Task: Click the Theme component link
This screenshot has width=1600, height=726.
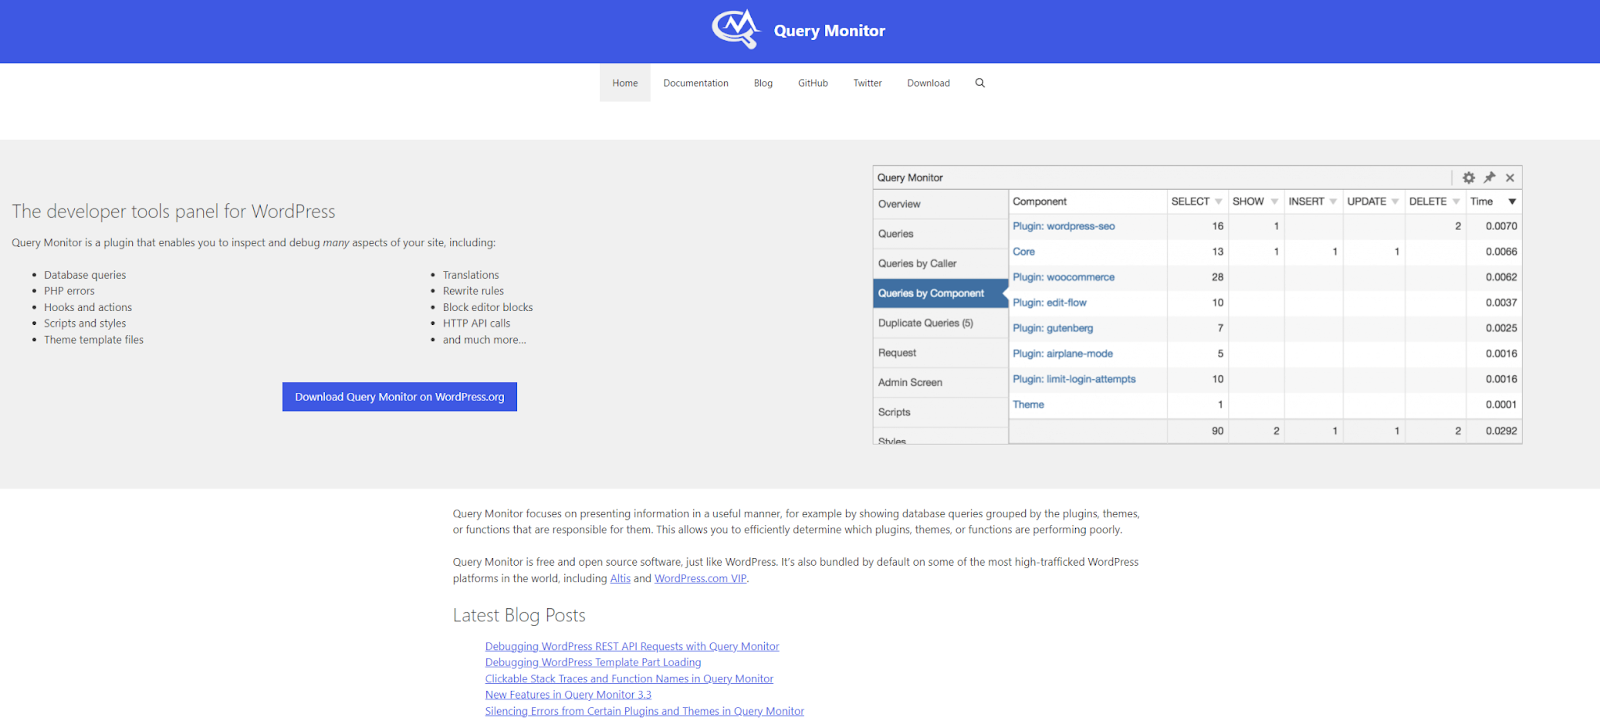Action: (x=1028, y=405)
